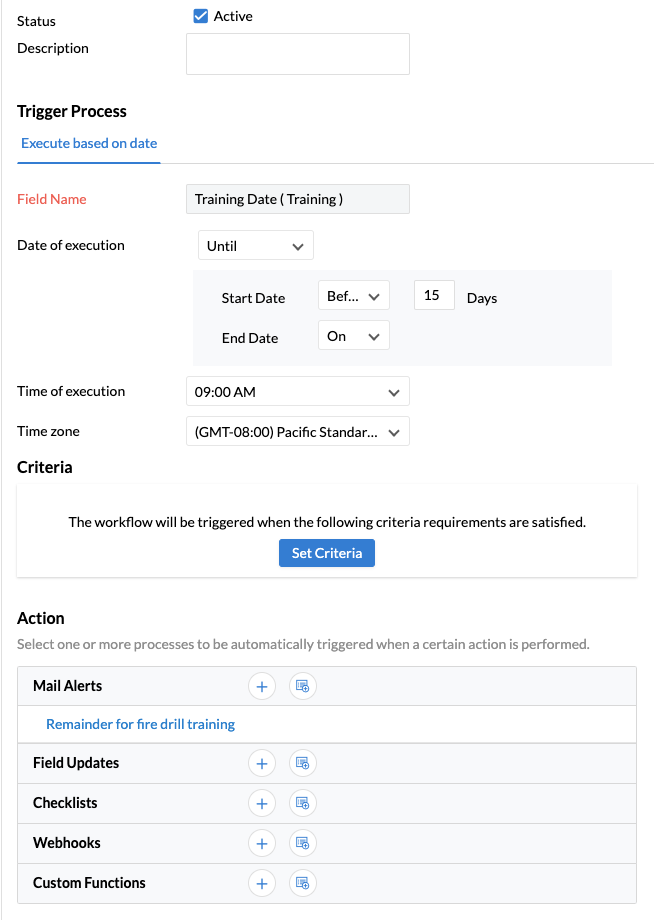
Task: Open the End Date On dropdown
Action: pos(354,336)
